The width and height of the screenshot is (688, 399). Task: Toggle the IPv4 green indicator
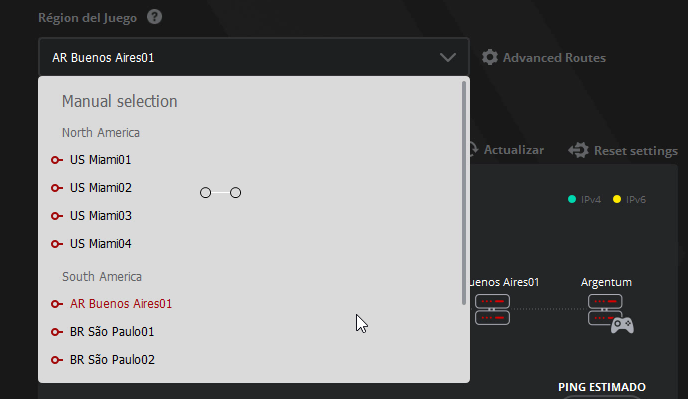tap(572, 199)
